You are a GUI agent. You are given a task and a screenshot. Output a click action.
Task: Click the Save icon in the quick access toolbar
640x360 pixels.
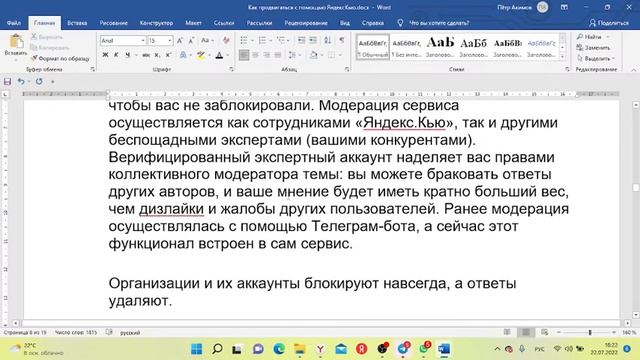(7, 82)
